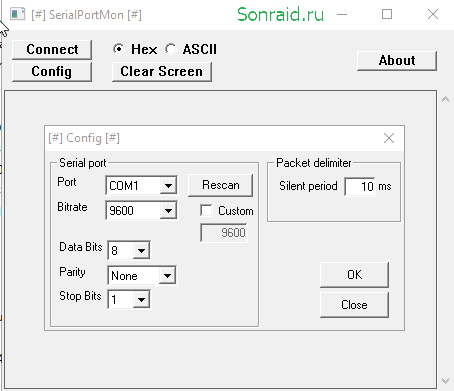The width and height of the screenshot is (454, 391).
Task: Click the SerialPortMon app icon in title bar
Action: pos(18,14)
